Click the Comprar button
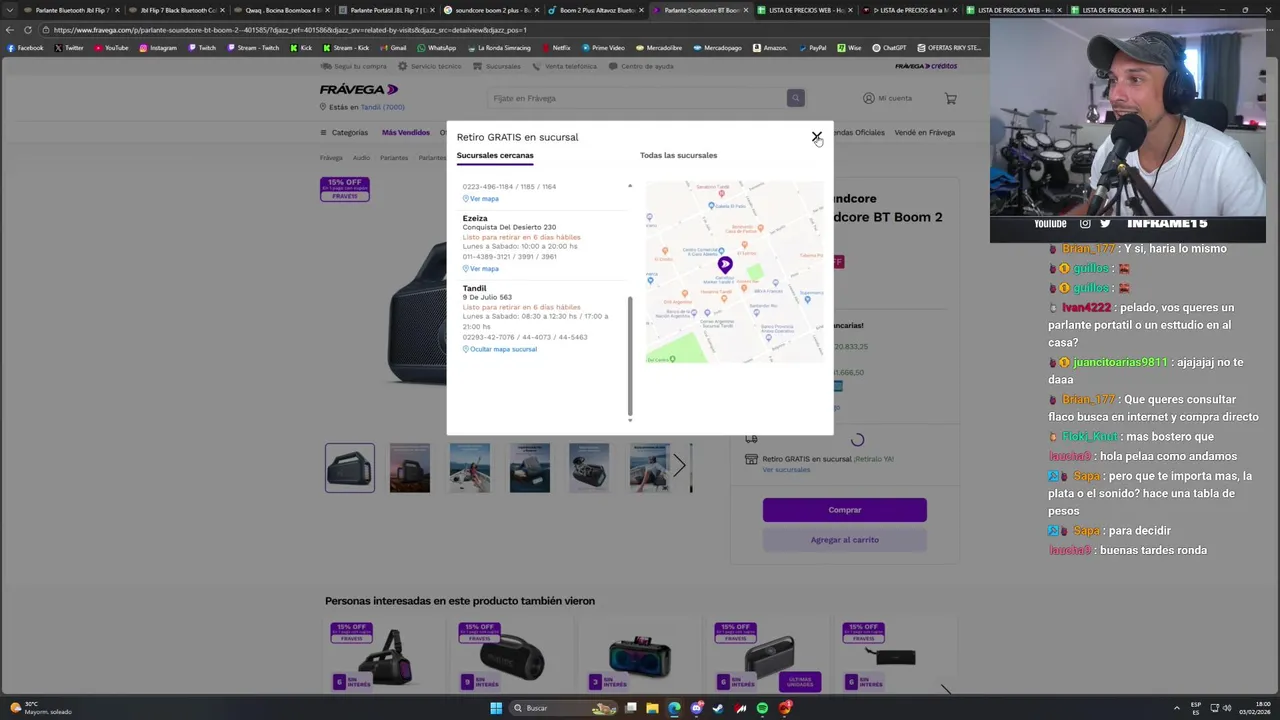 [x=844, y=510]
